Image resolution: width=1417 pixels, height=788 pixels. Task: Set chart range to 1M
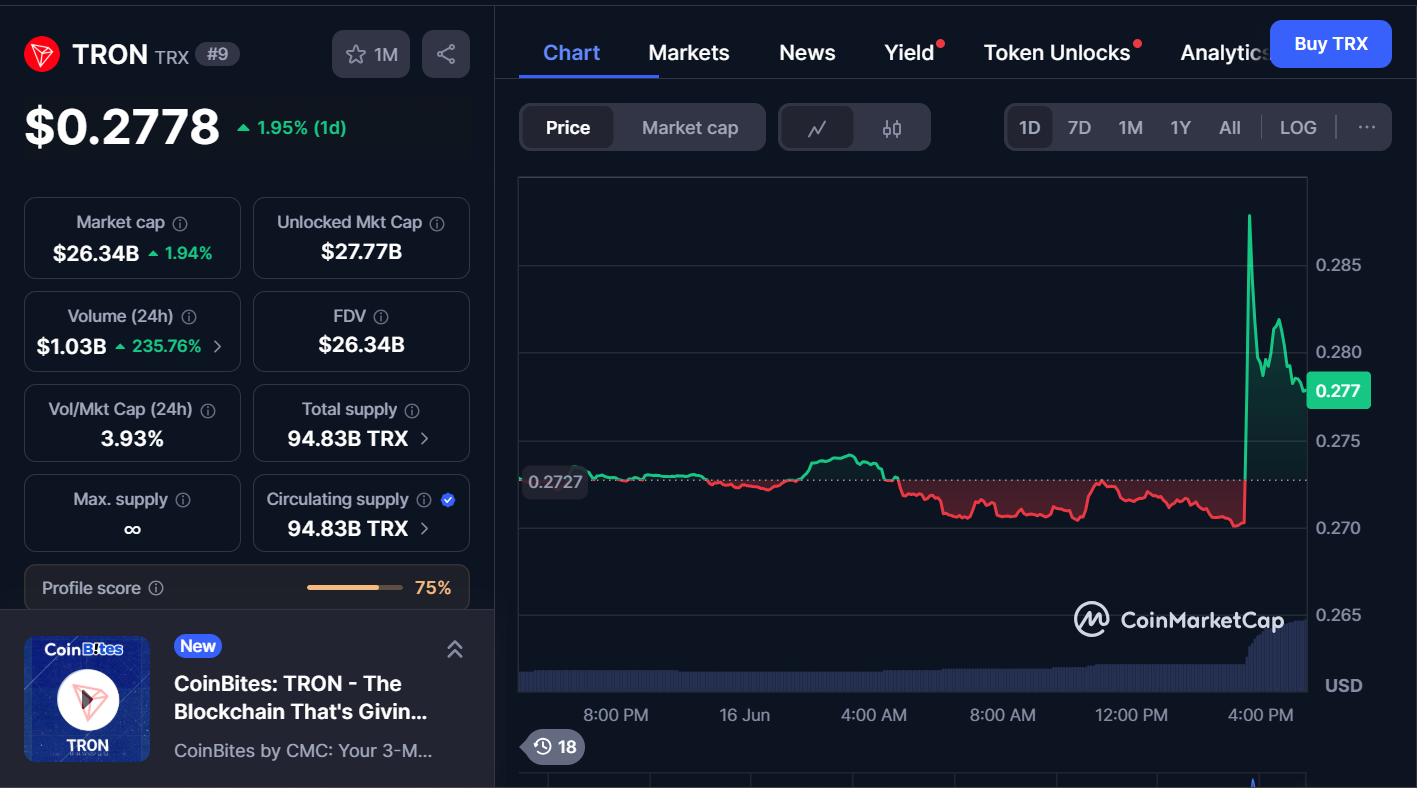point(1130,128)
